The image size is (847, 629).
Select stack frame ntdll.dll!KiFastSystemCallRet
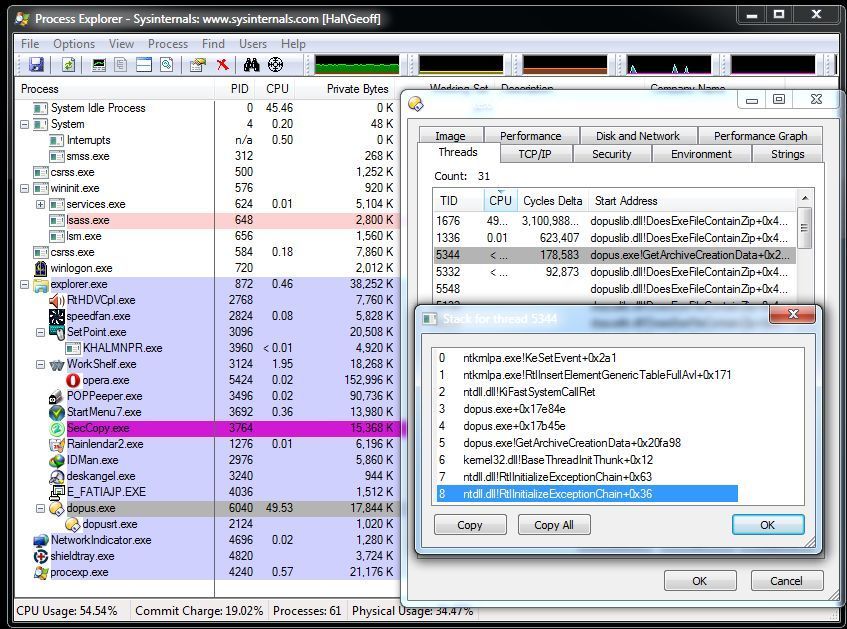(x=529, y=392)
